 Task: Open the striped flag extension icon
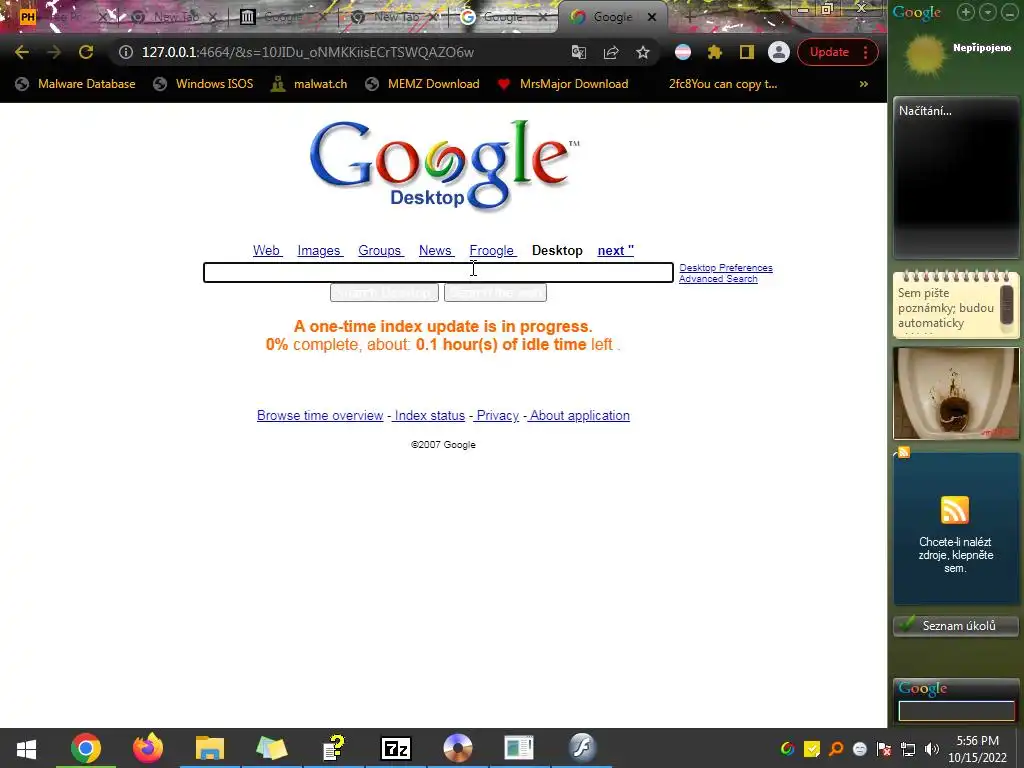682,52
